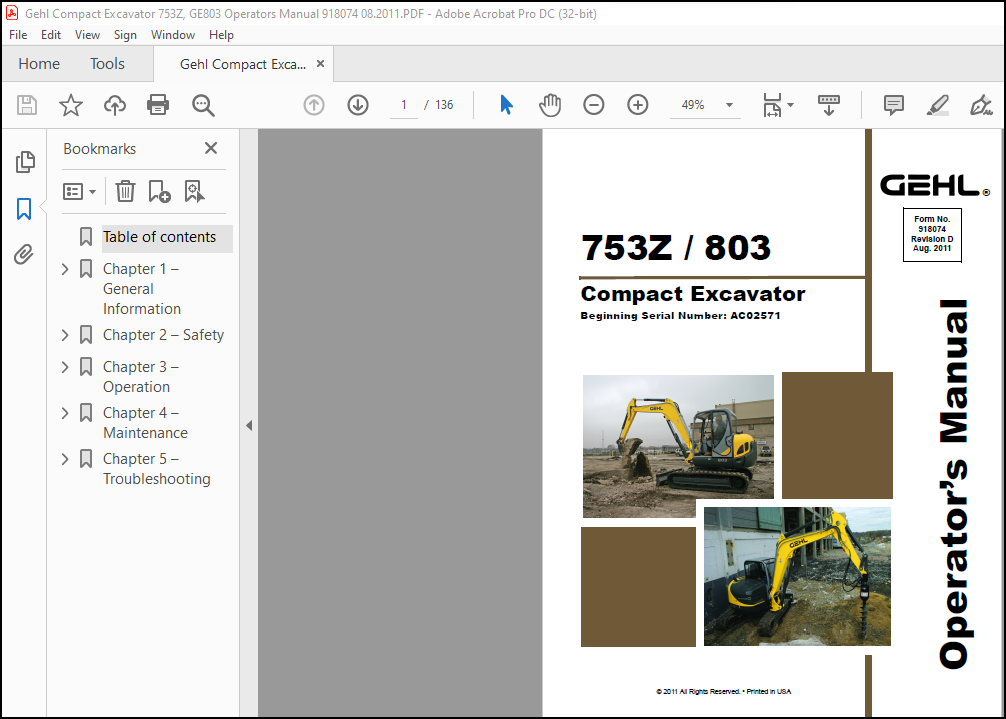Go to next page arrow
Viewport: 1006px width, 719px height.
[x=358, y=105]
